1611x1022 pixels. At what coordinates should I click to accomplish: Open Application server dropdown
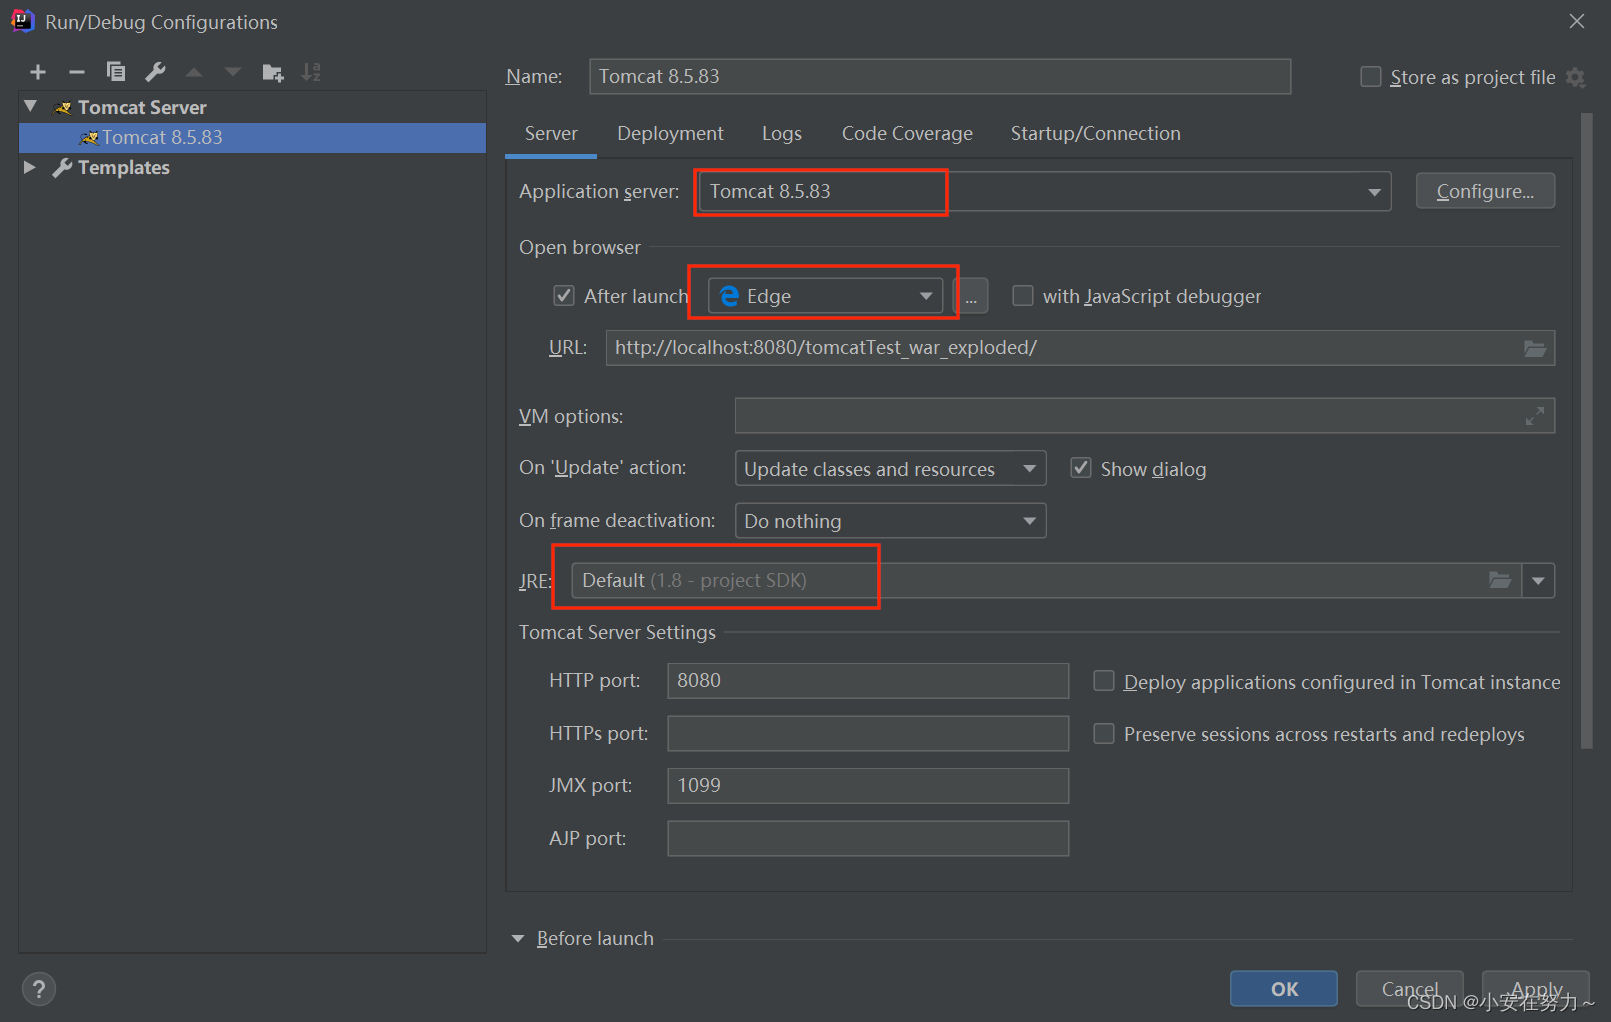1045,192
